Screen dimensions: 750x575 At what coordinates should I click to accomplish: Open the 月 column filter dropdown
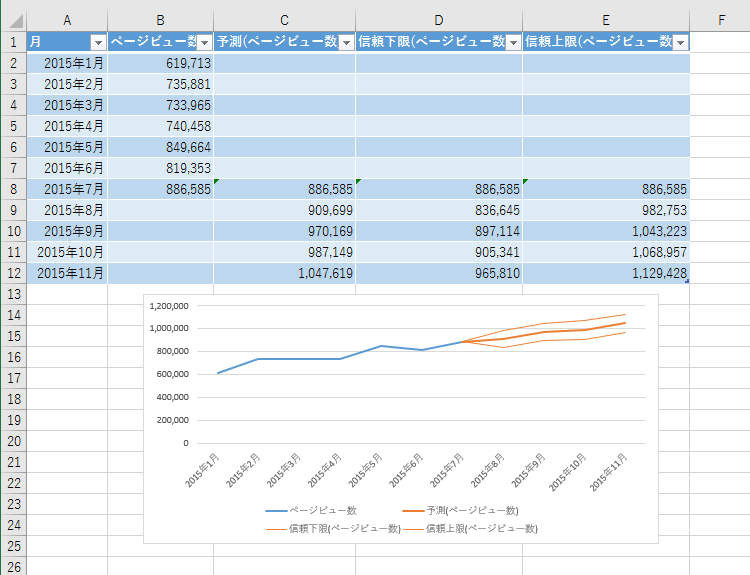pyautogui.click(x=97, y=42)
